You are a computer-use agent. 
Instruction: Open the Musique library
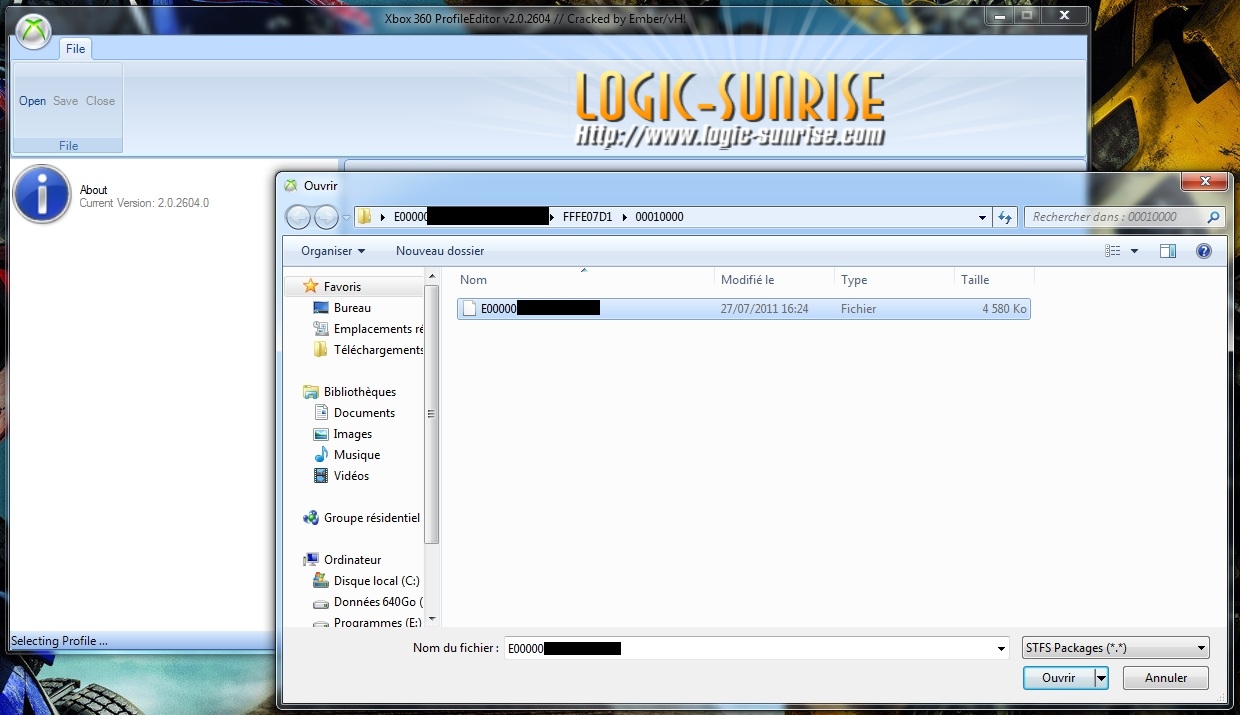pyautogui.click(x=357, y=455)
